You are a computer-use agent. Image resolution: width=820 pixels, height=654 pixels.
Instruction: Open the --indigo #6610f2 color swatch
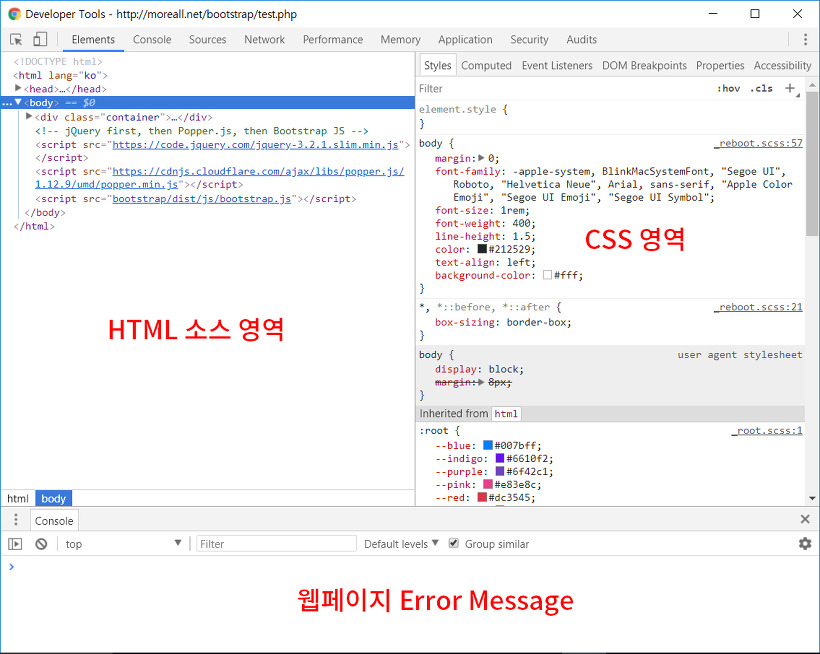500,458
